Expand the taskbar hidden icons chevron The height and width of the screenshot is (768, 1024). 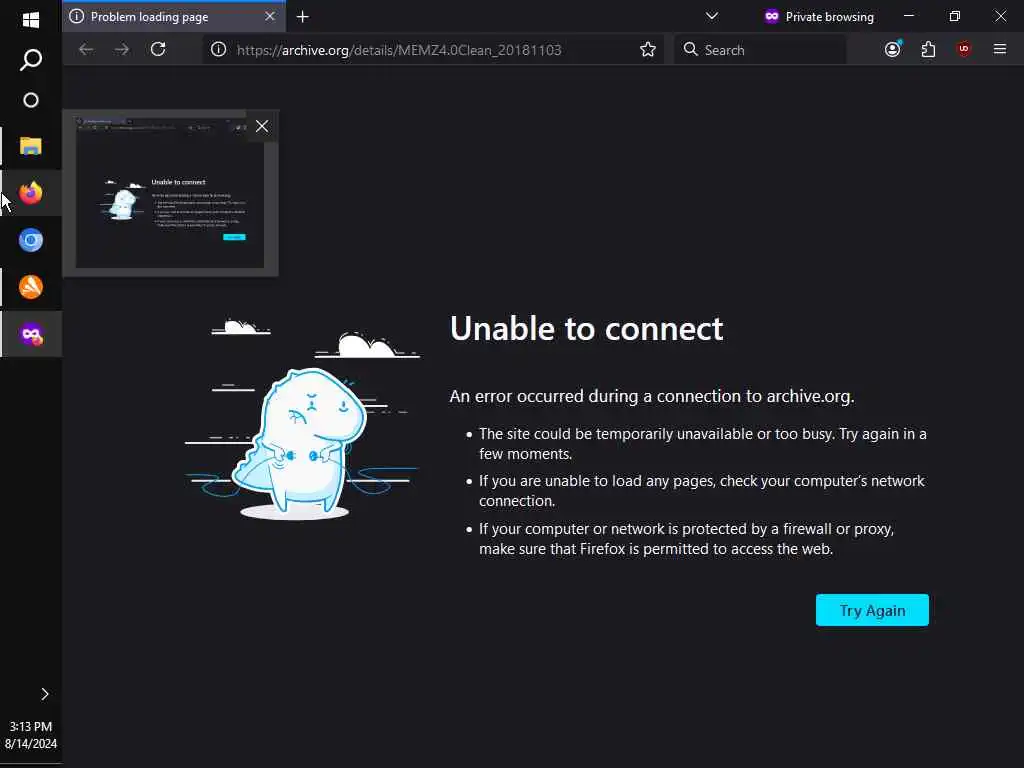[x=44, y=694]
